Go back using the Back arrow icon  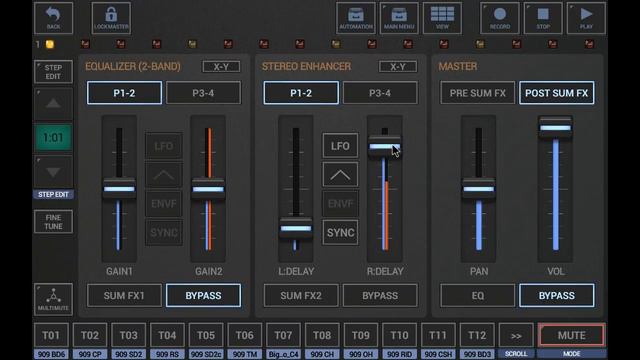(x=53, y=18)
